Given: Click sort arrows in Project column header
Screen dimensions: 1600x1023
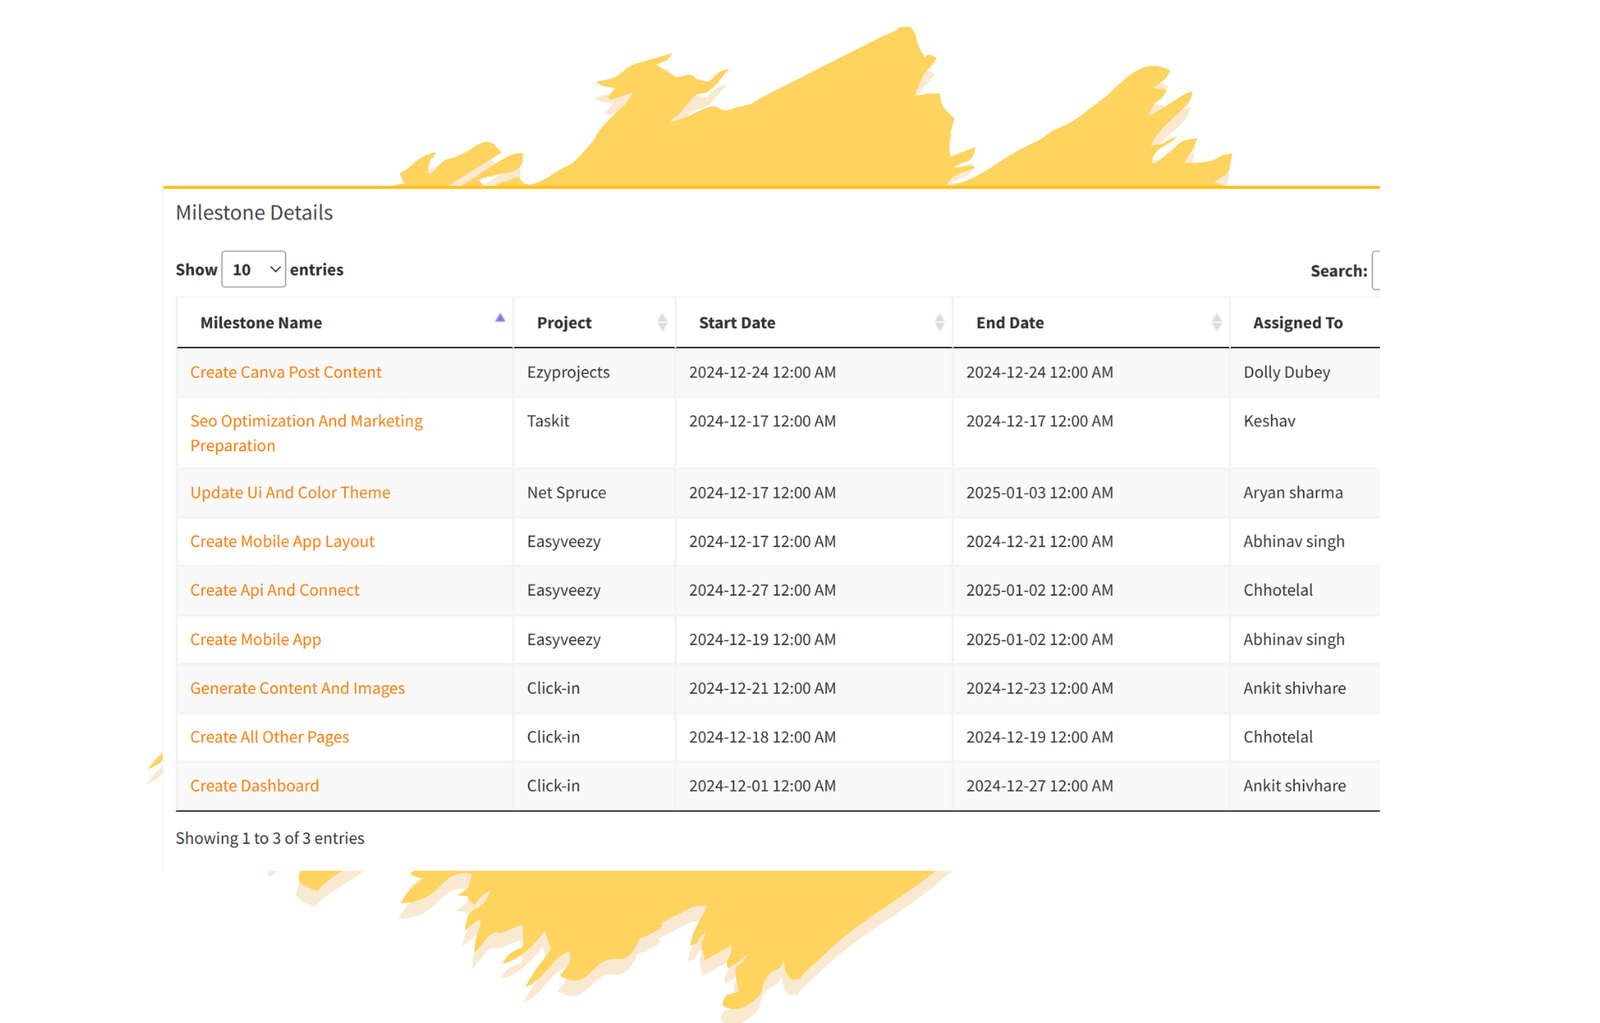Looking at the screenshot, I should pos(661,322).
